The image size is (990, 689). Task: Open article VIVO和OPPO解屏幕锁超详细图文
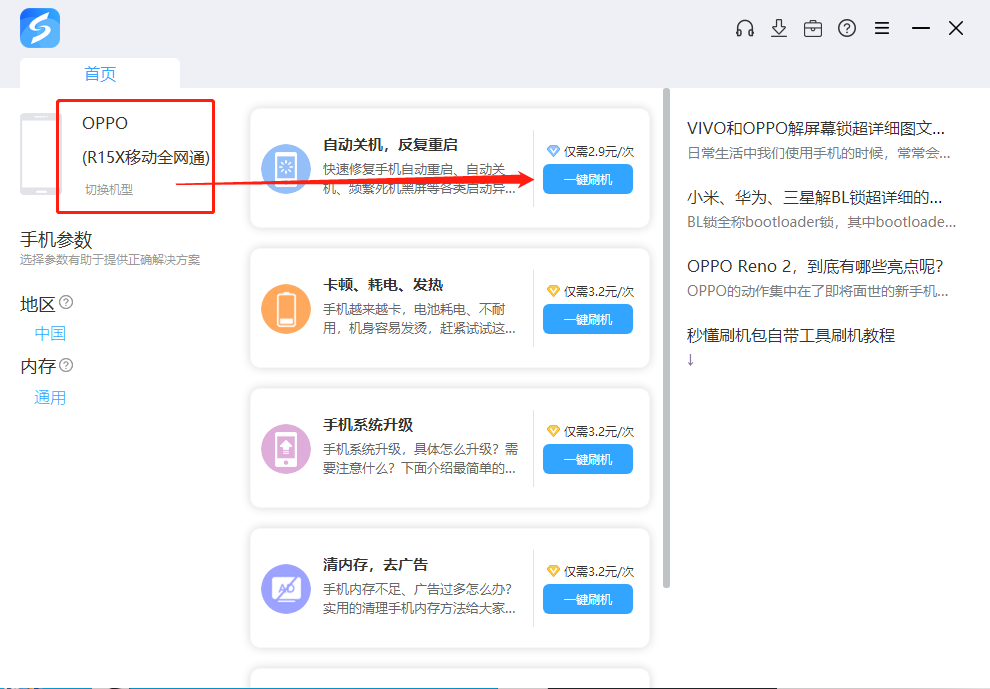coord(816,128)
